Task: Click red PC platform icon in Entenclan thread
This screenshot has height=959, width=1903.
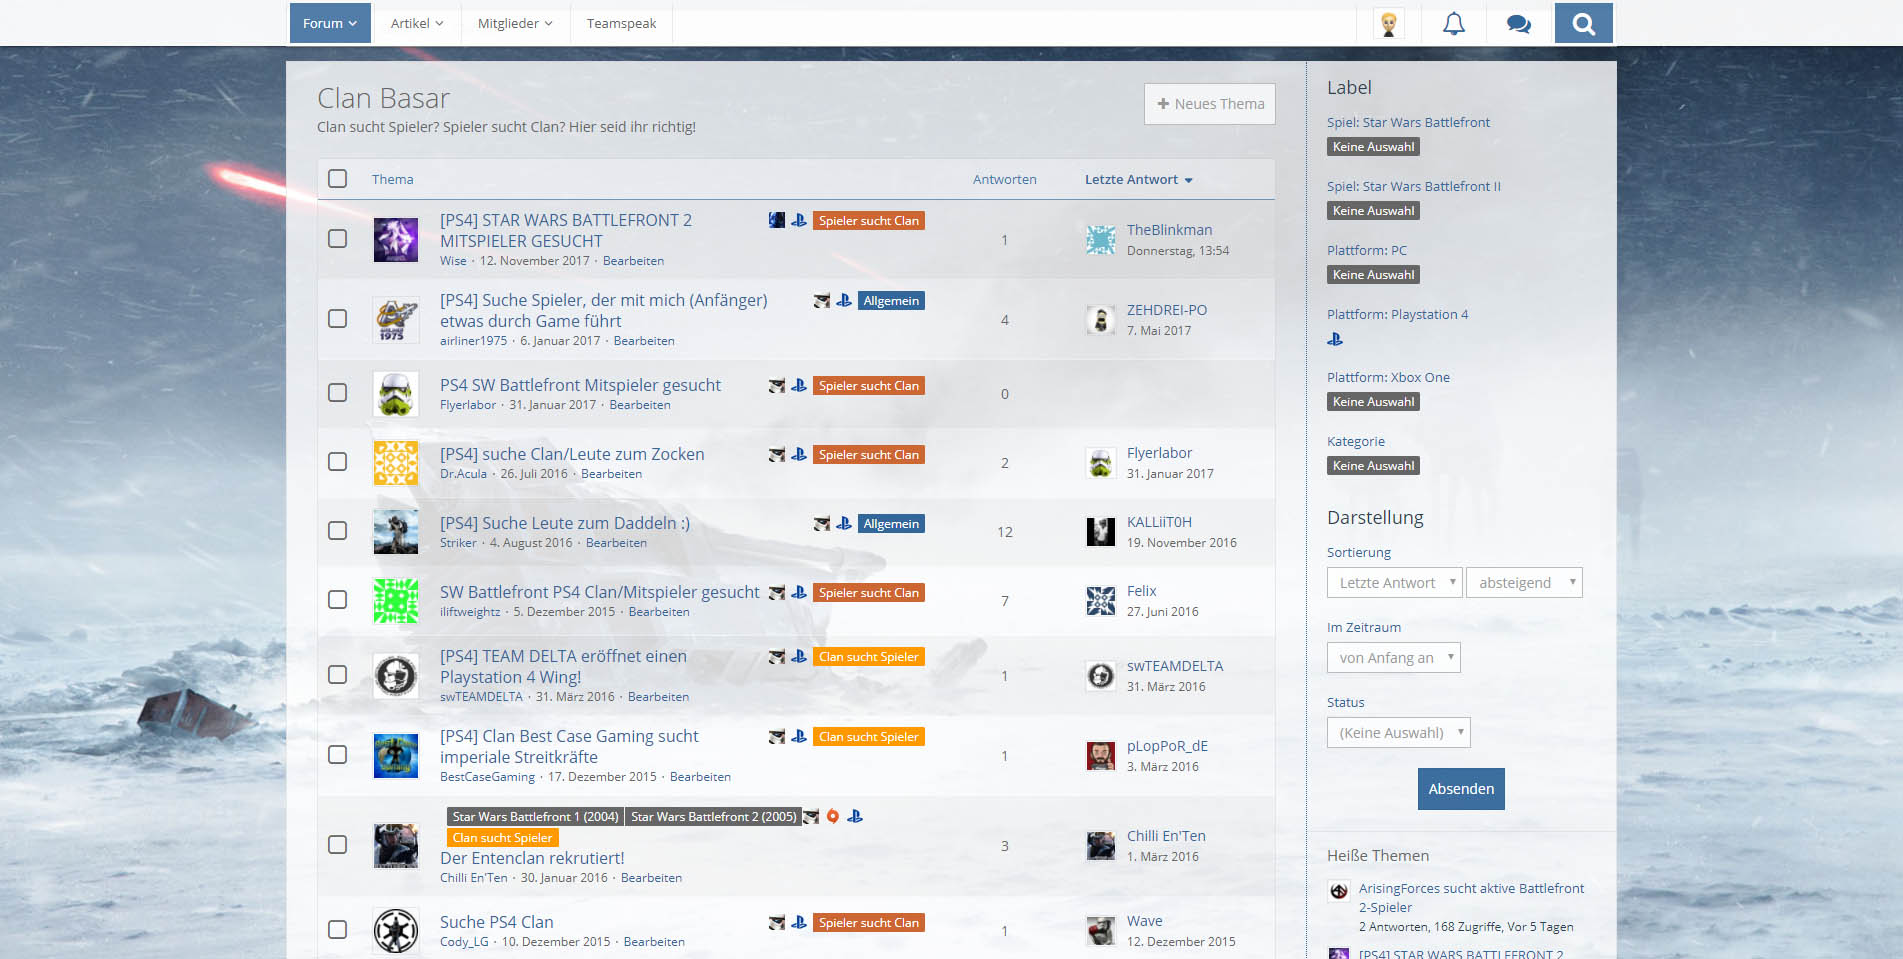Action: (832, 816)
